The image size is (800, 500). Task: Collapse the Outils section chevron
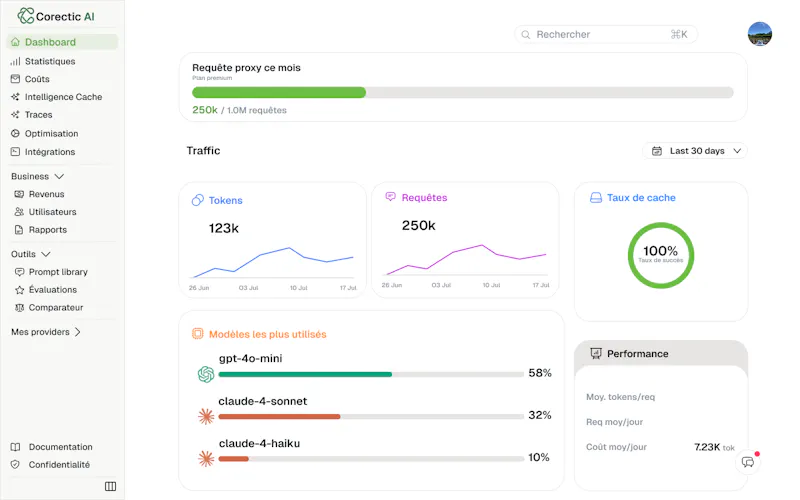[46, 254]
